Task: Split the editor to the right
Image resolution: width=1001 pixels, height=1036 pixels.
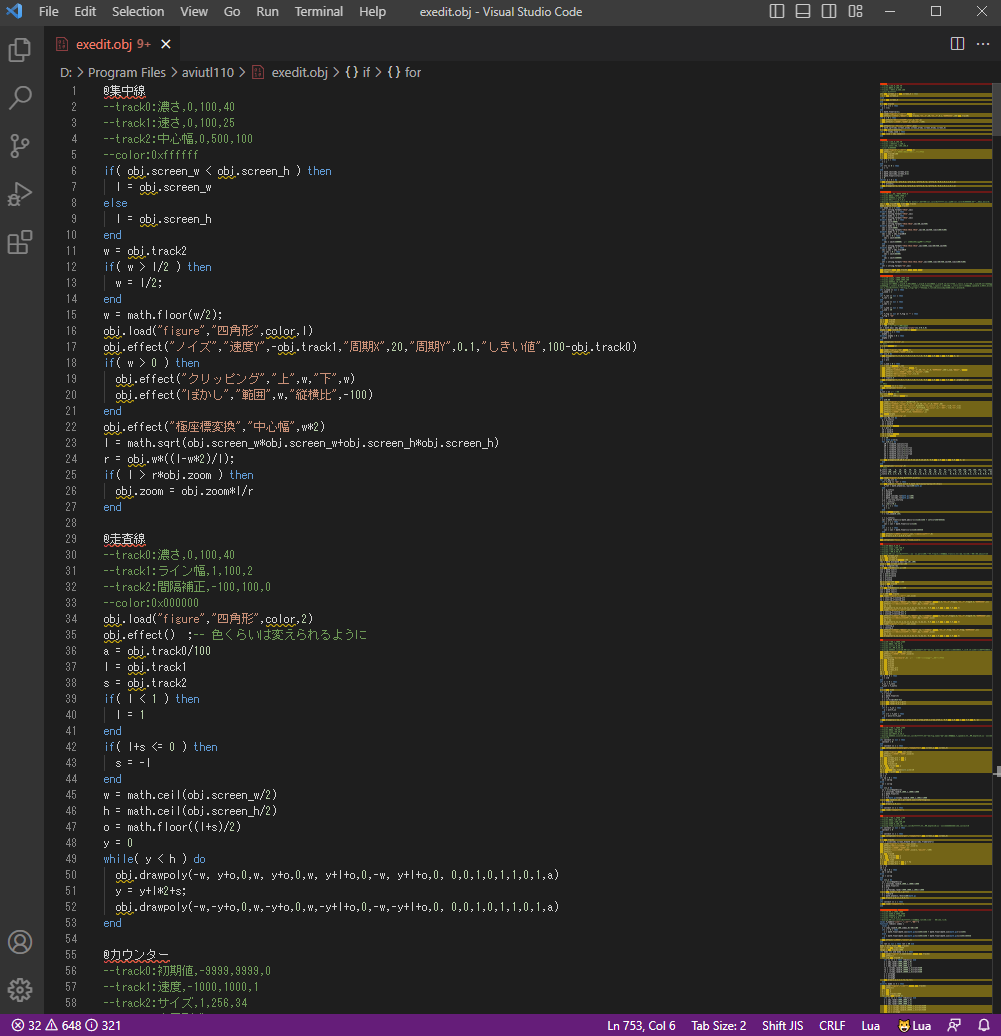Action: (957, 44)
